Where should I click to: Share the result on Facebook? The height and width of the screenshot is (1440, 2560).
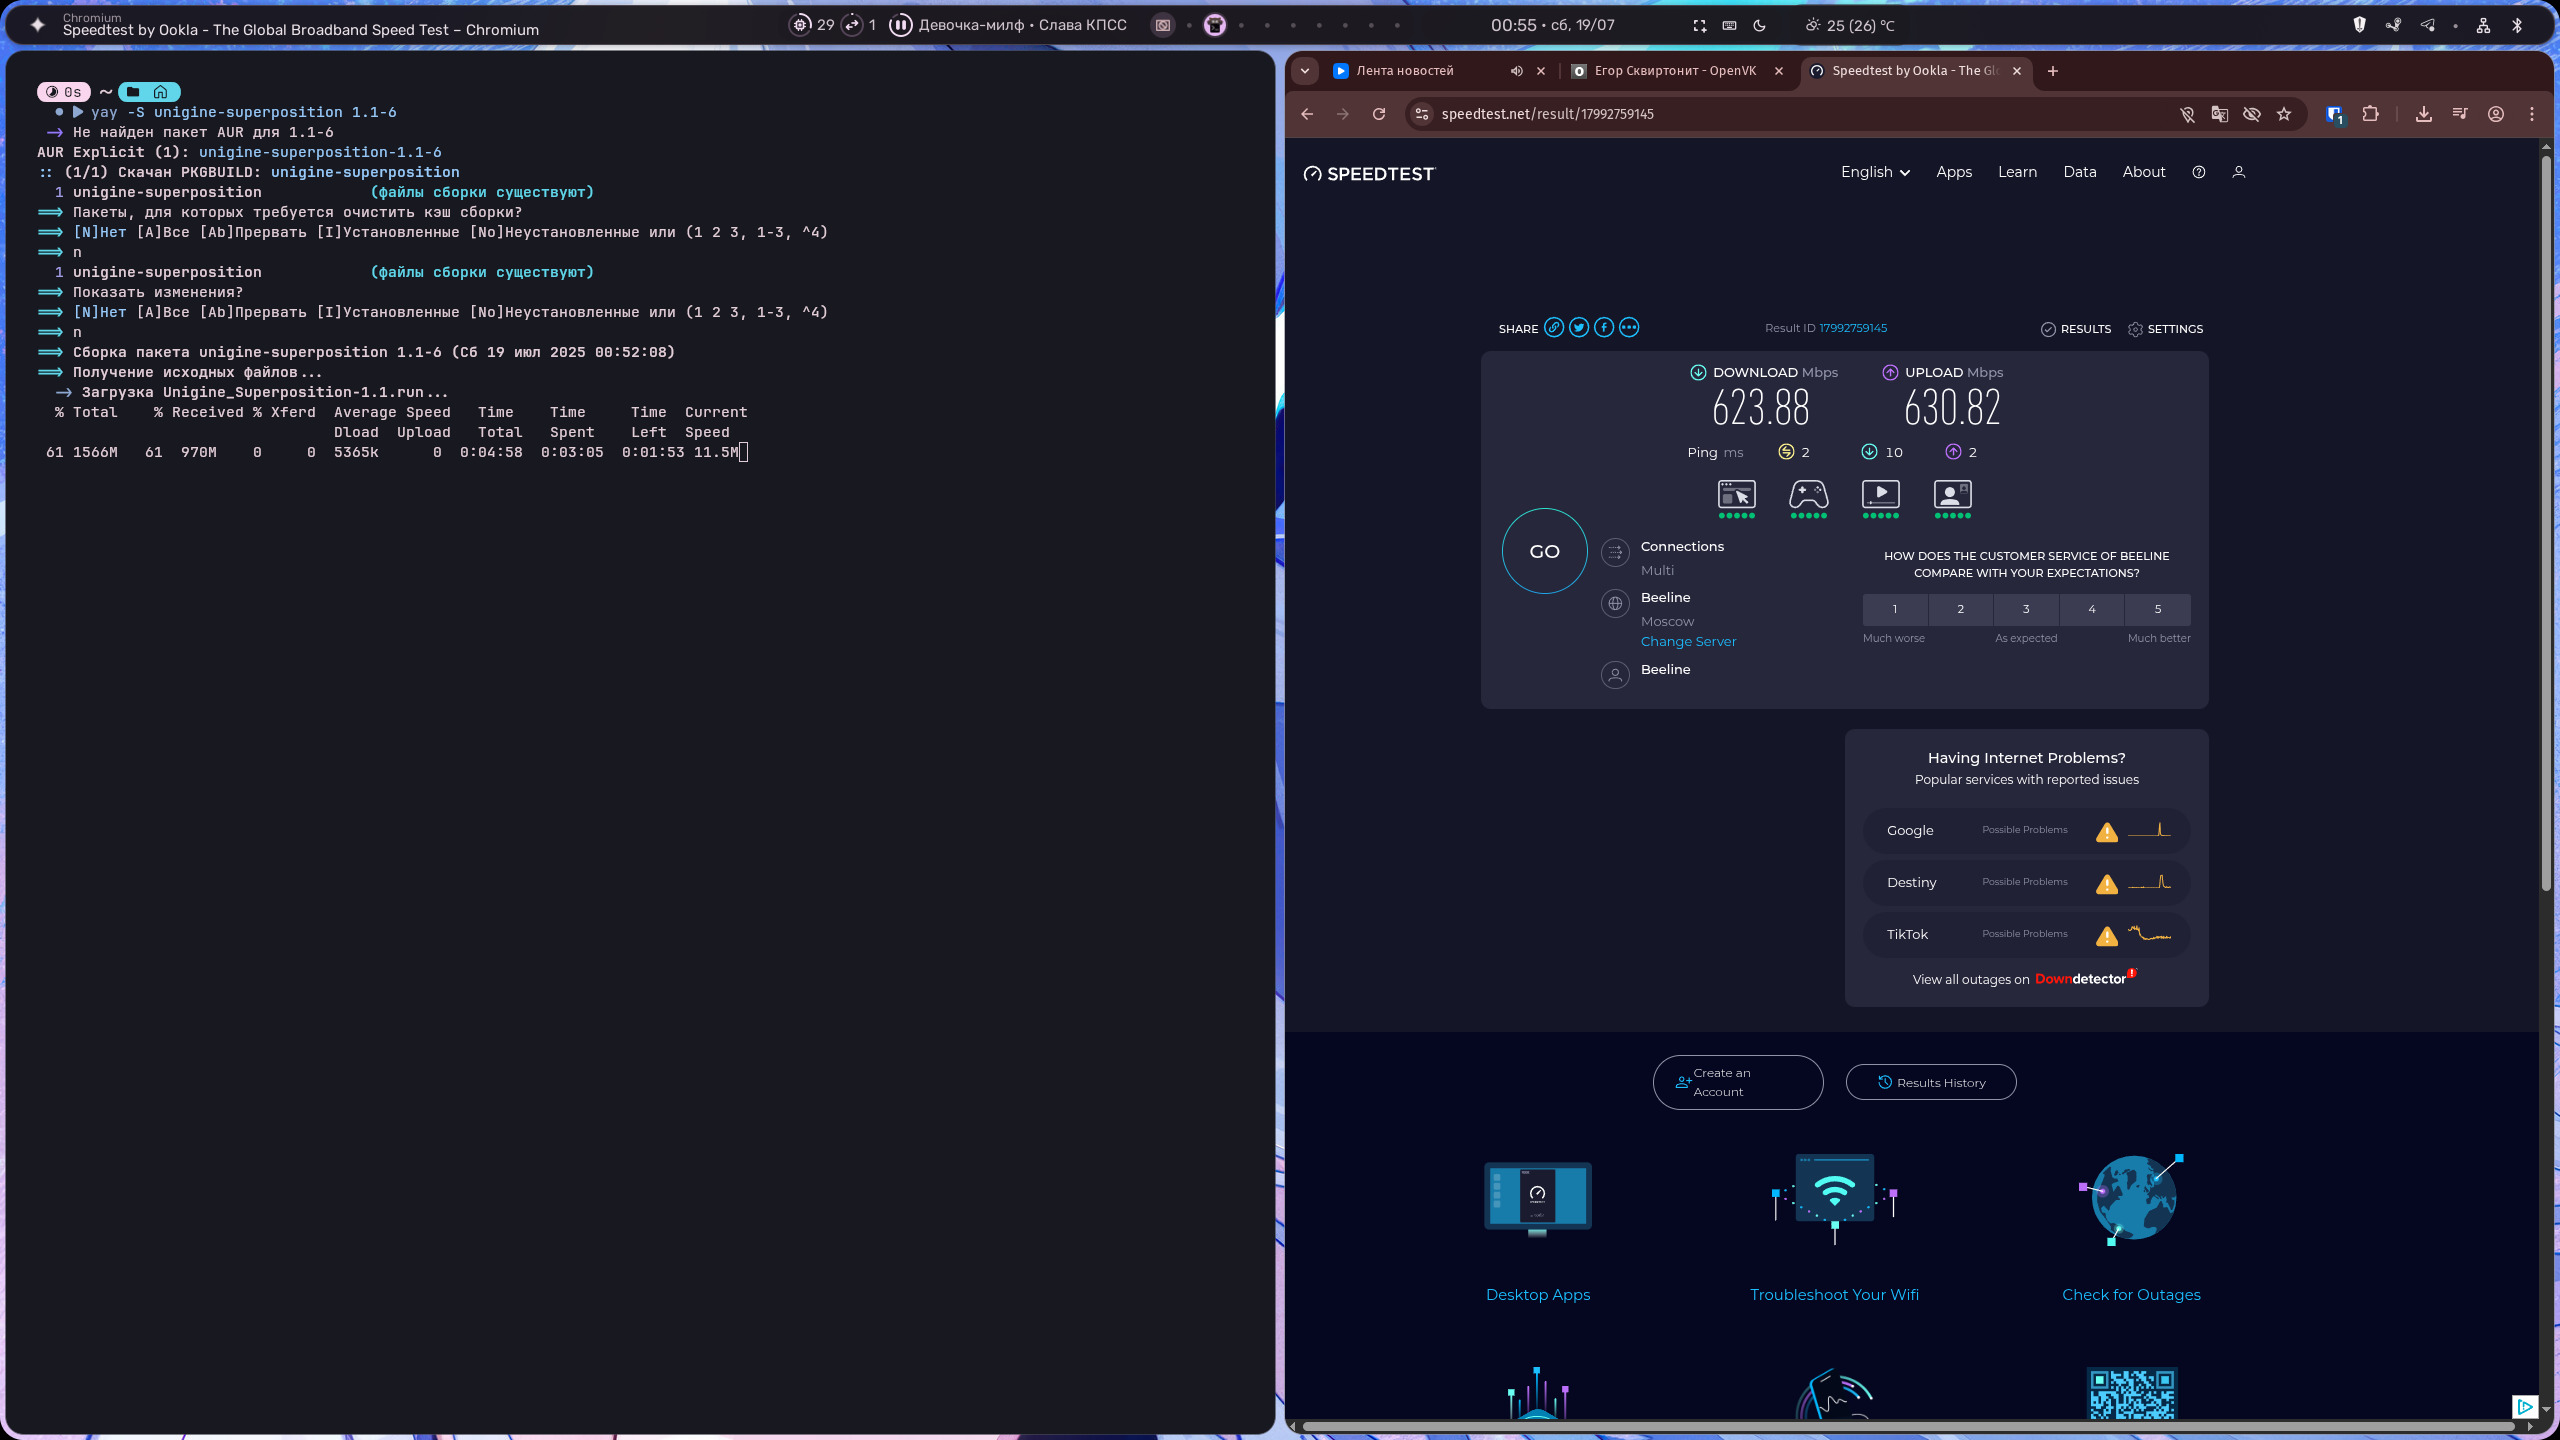[x=1604, y=328]
